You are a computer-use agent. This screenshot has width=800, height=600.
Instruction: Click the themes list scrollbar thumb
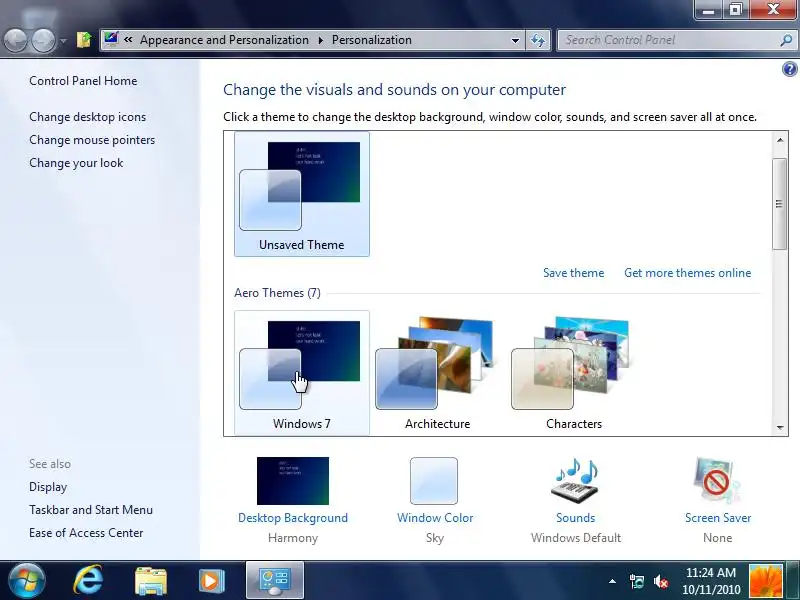click(x=780, y=204)
